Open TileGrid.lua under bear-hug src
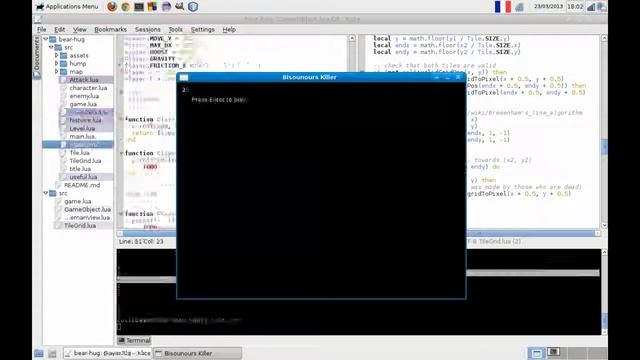Image resolution: width=640 pixels, height=360 pixels. [85, 161]
